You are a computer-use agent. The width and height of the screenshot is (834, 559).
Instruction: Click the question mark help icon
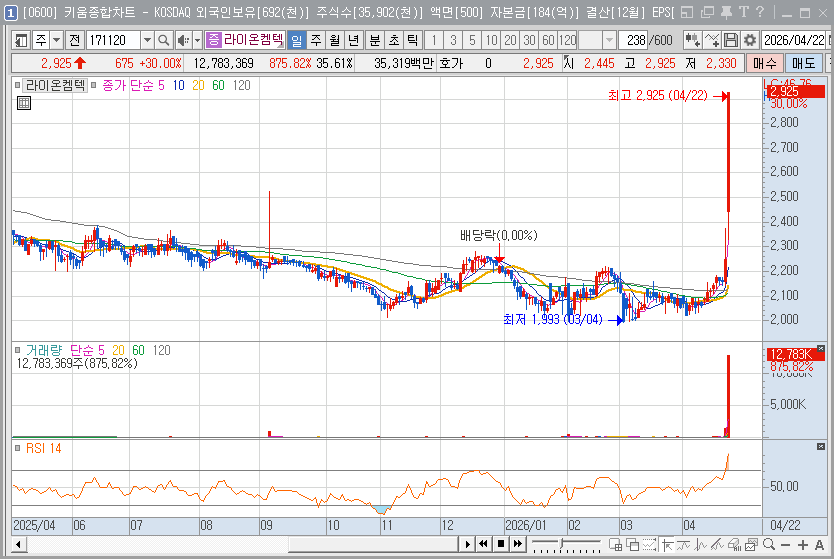tap(760, 12)
